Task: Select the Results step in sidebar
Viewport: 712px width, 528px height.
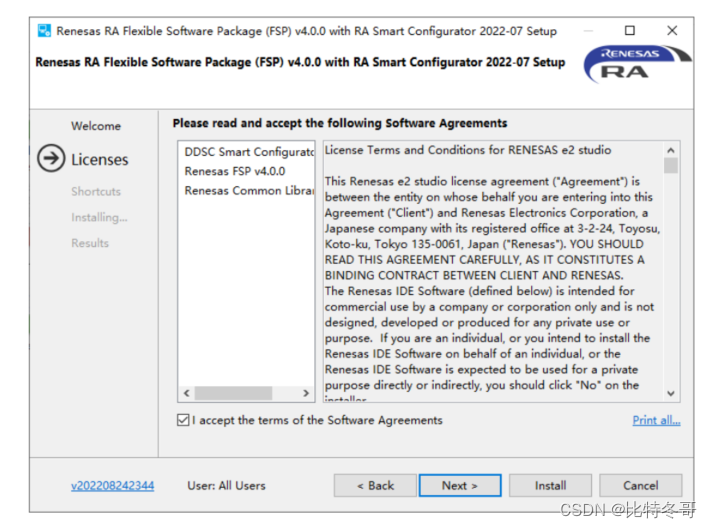Action: 90,243
